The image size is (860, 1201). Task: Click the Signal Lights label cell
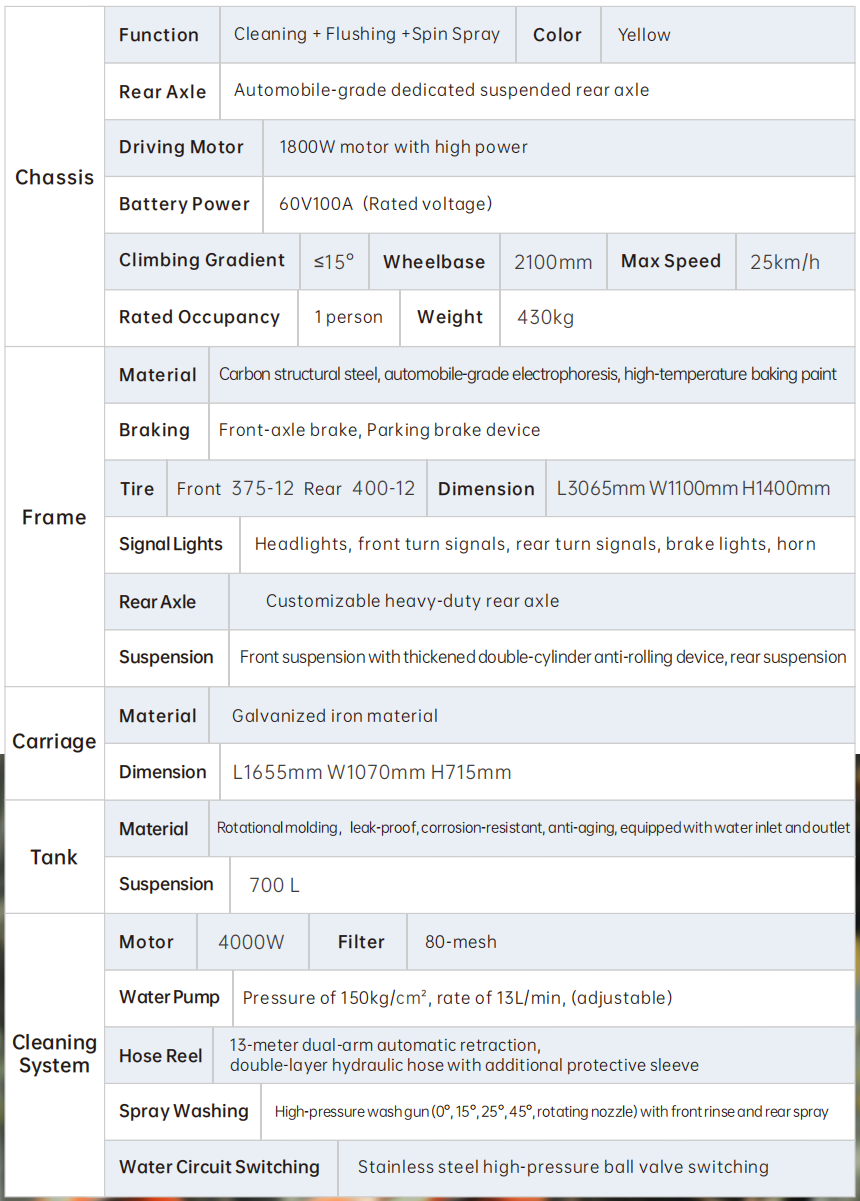(172, 545)
